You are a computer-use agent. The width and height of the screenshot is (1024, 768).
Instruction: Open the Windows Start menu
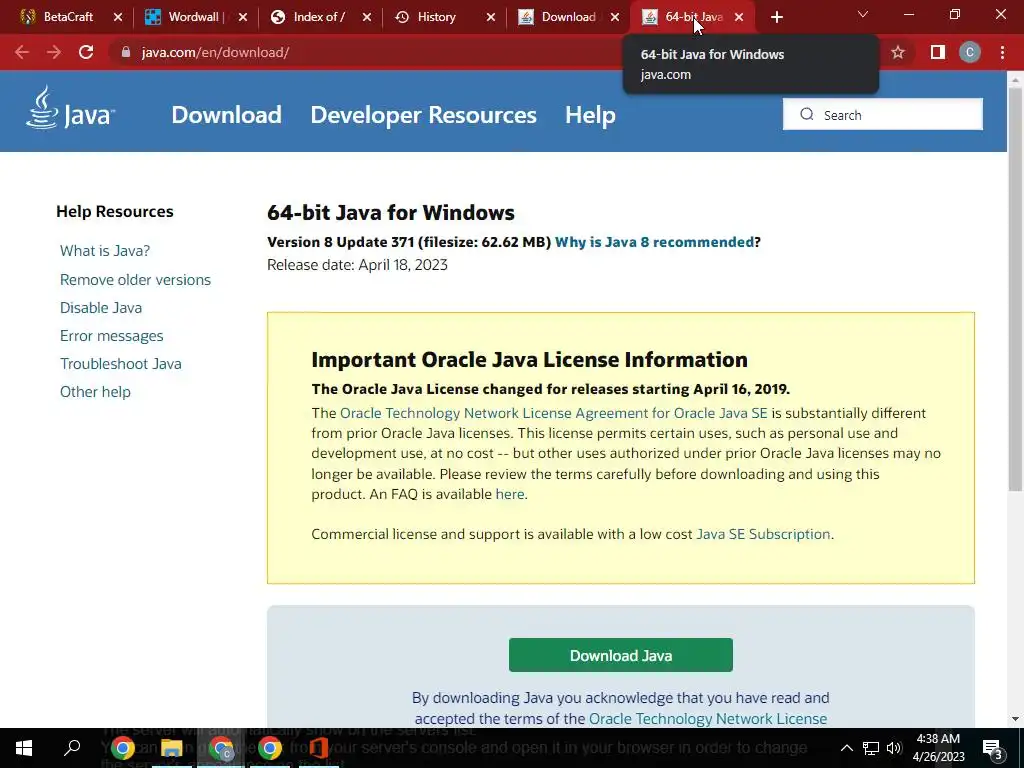pyautogui.click(x=24, y=748)
